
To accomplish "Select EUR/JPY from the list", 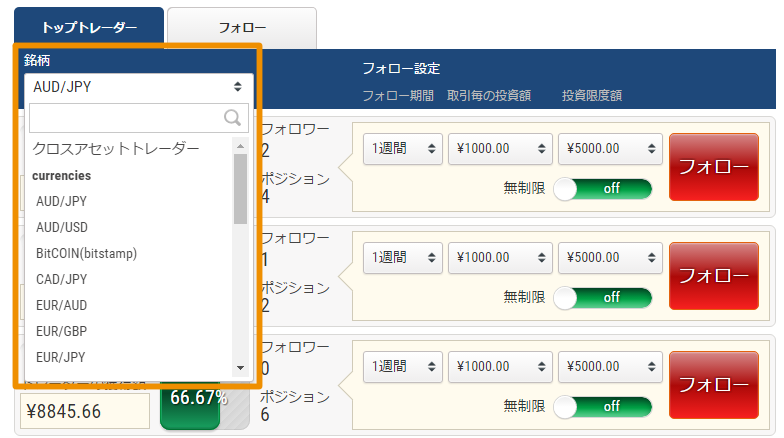I will click(x=60, y=357).
